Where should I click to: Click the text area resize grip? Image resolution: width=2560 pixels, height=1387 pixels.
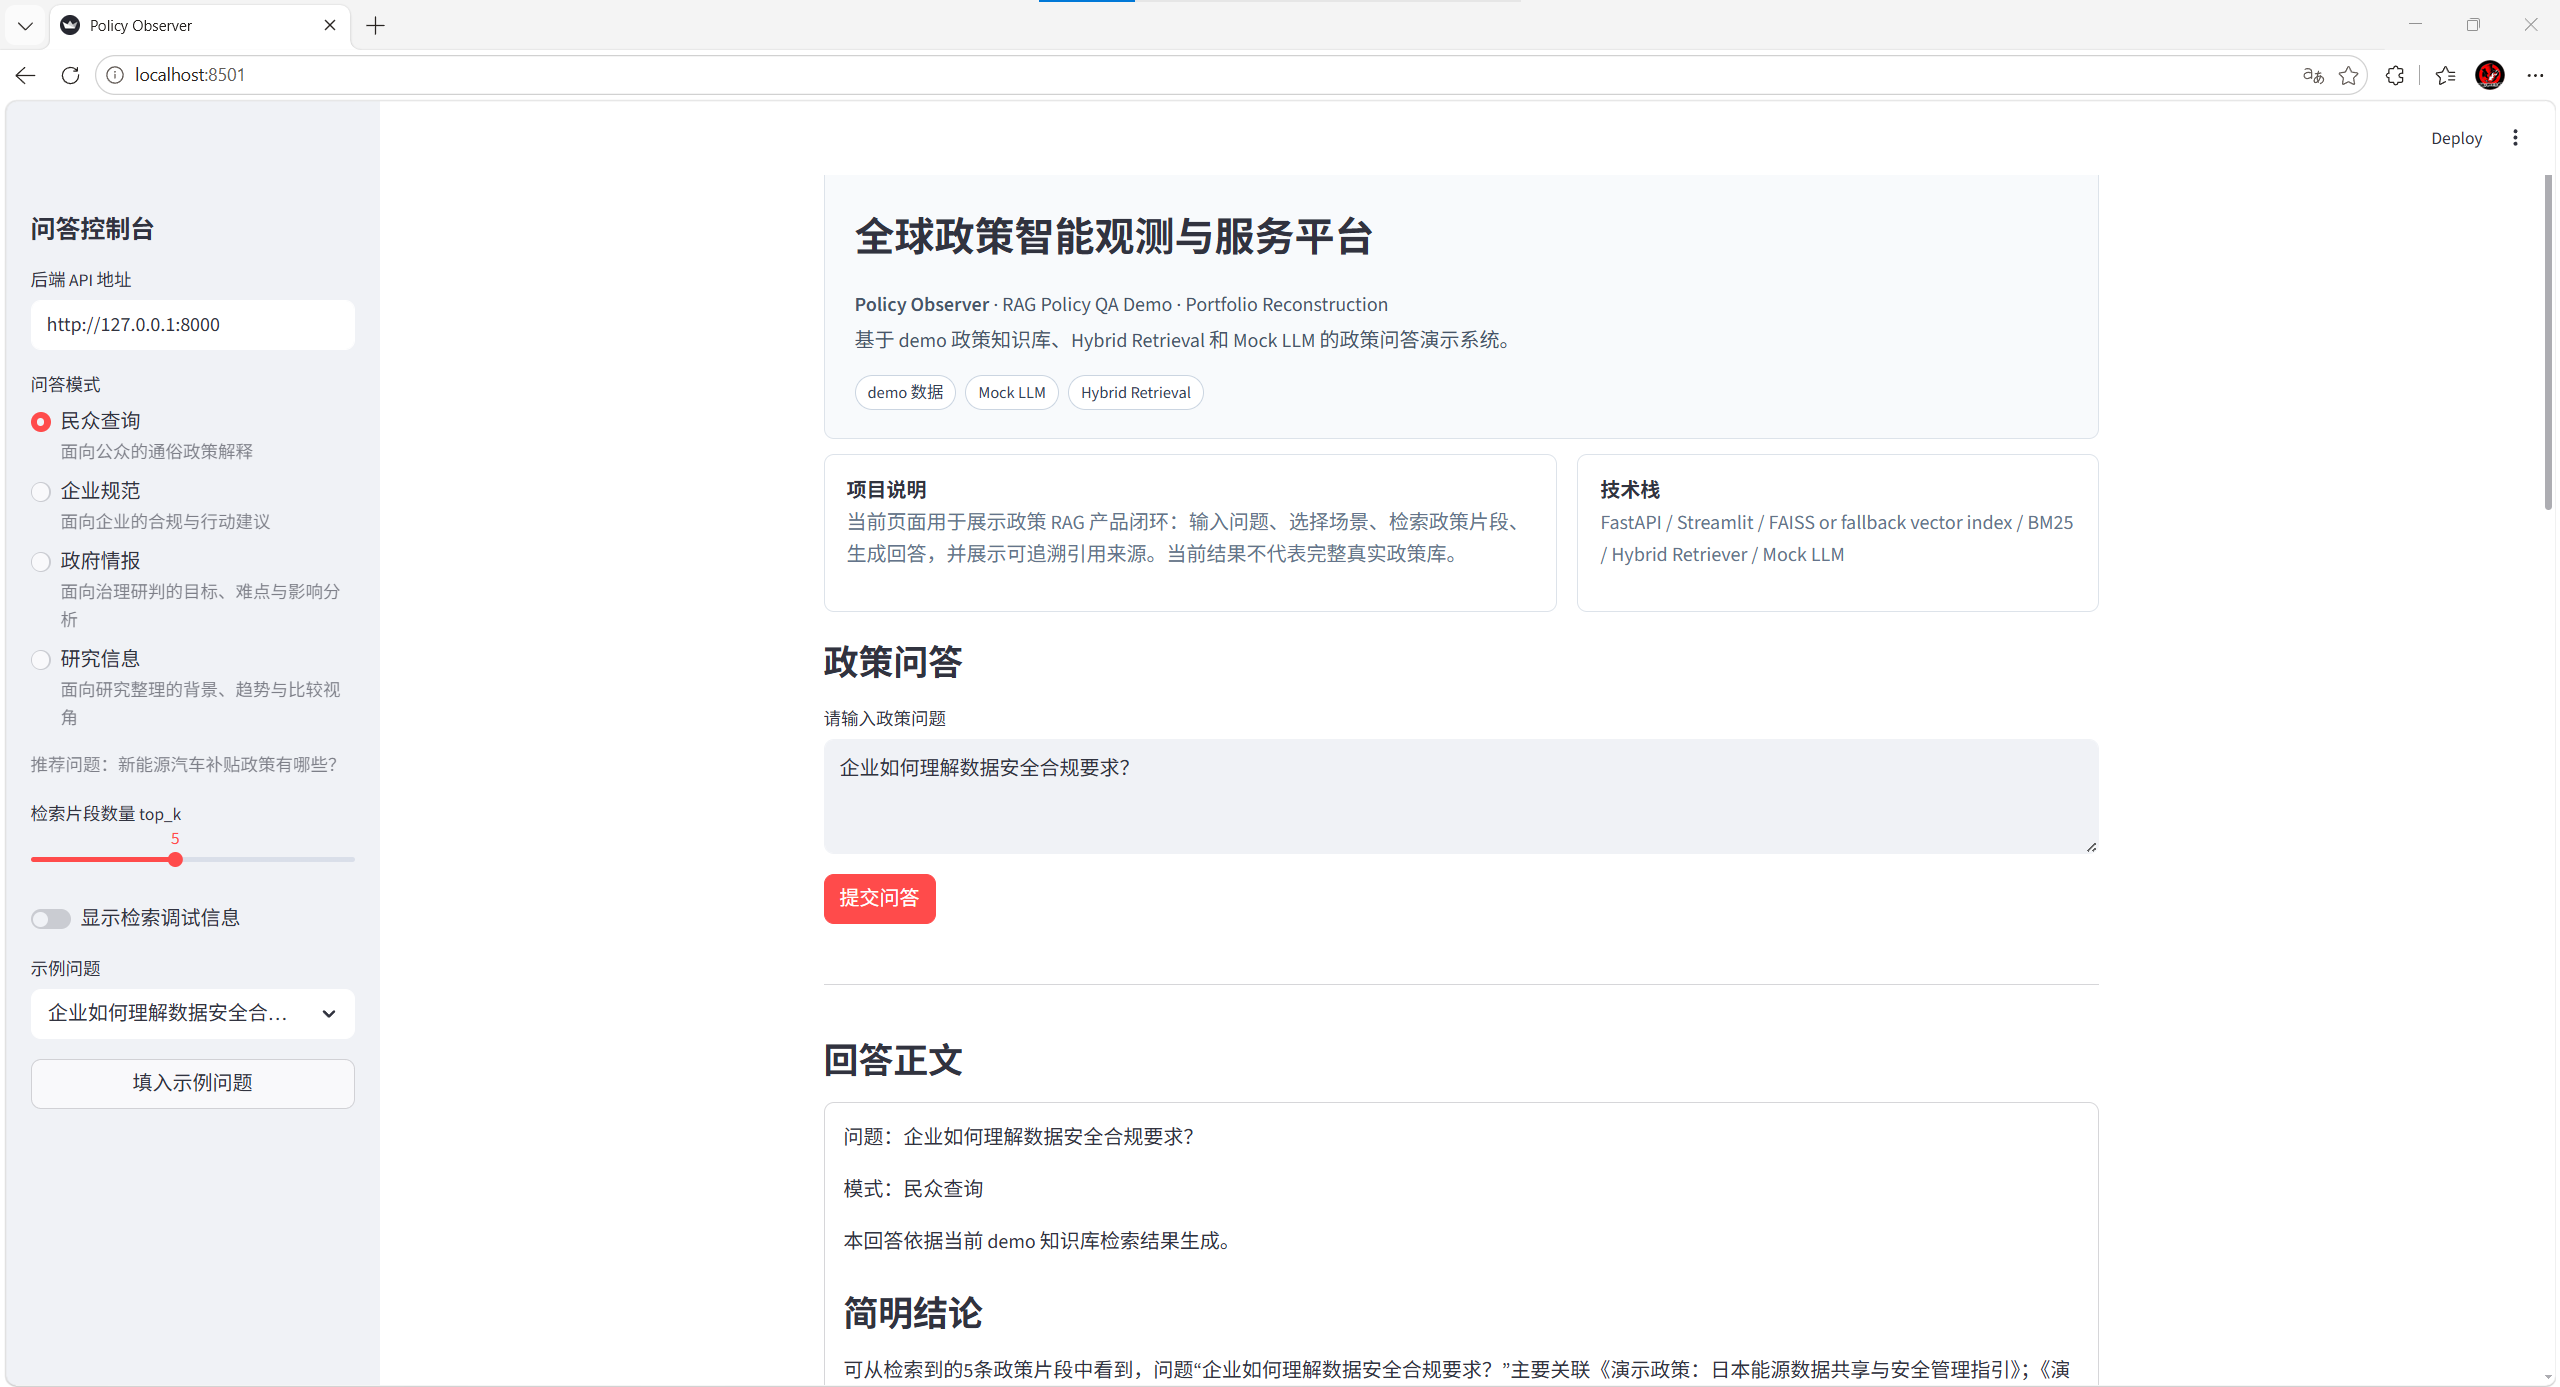[2091, 847]
